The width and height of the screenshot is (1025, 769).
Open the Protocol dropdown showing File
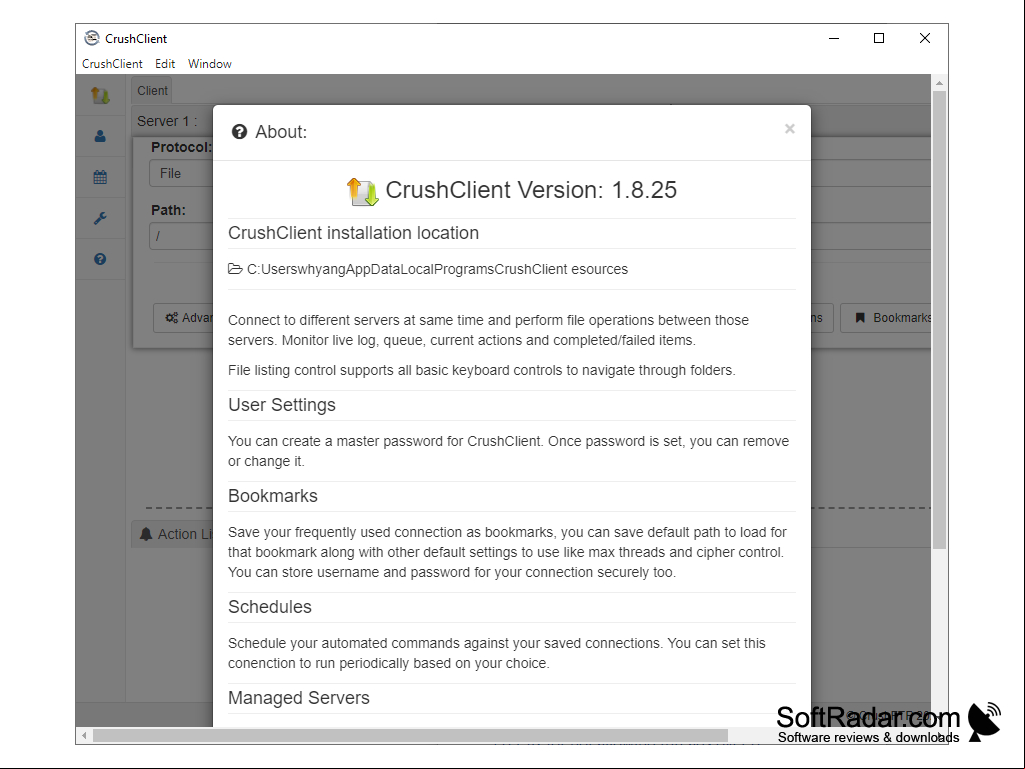[181, 173]
